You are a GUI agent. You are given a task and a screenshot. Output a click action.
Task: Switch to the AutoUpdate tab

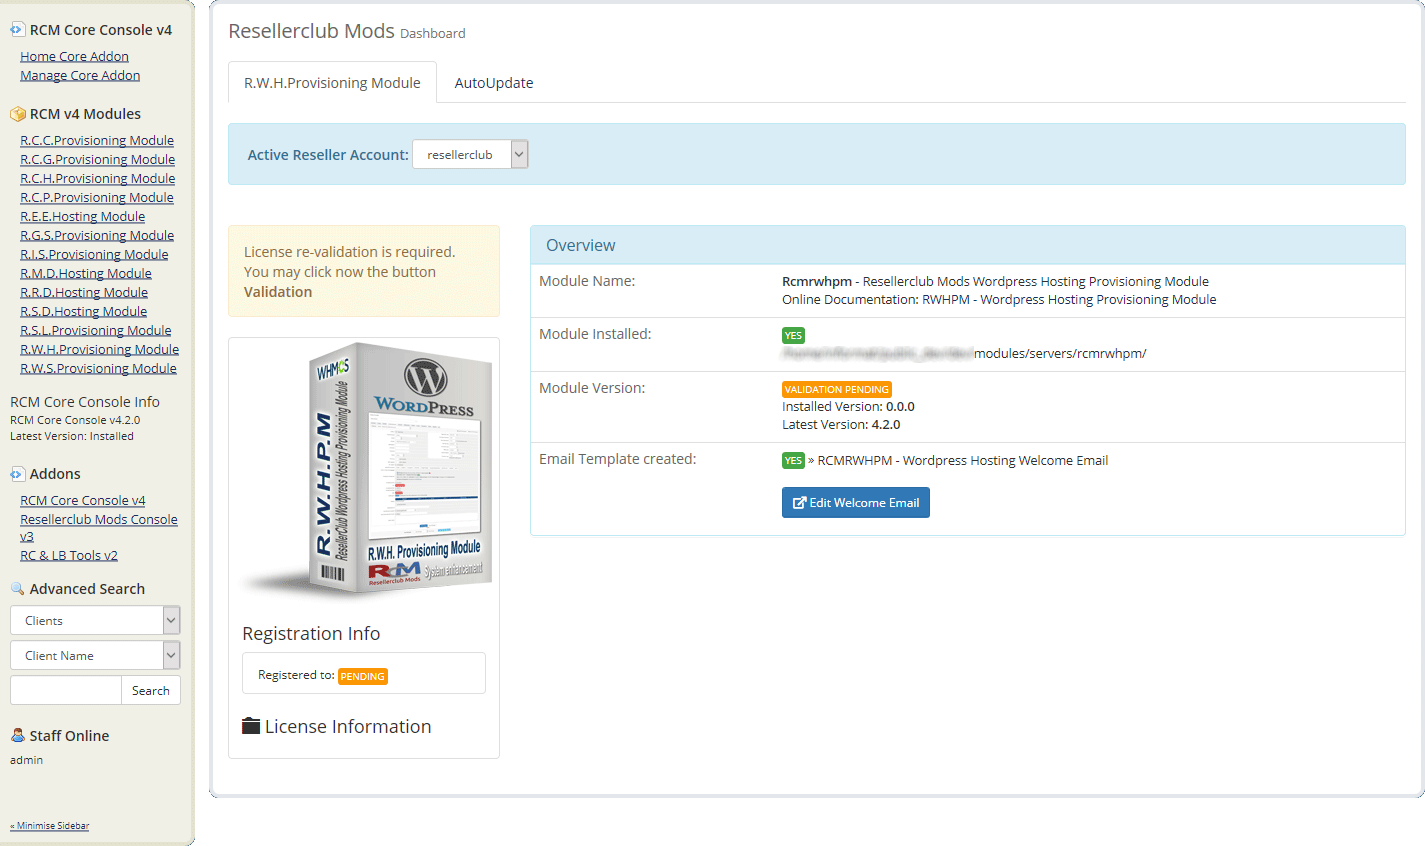pos(494,83)
